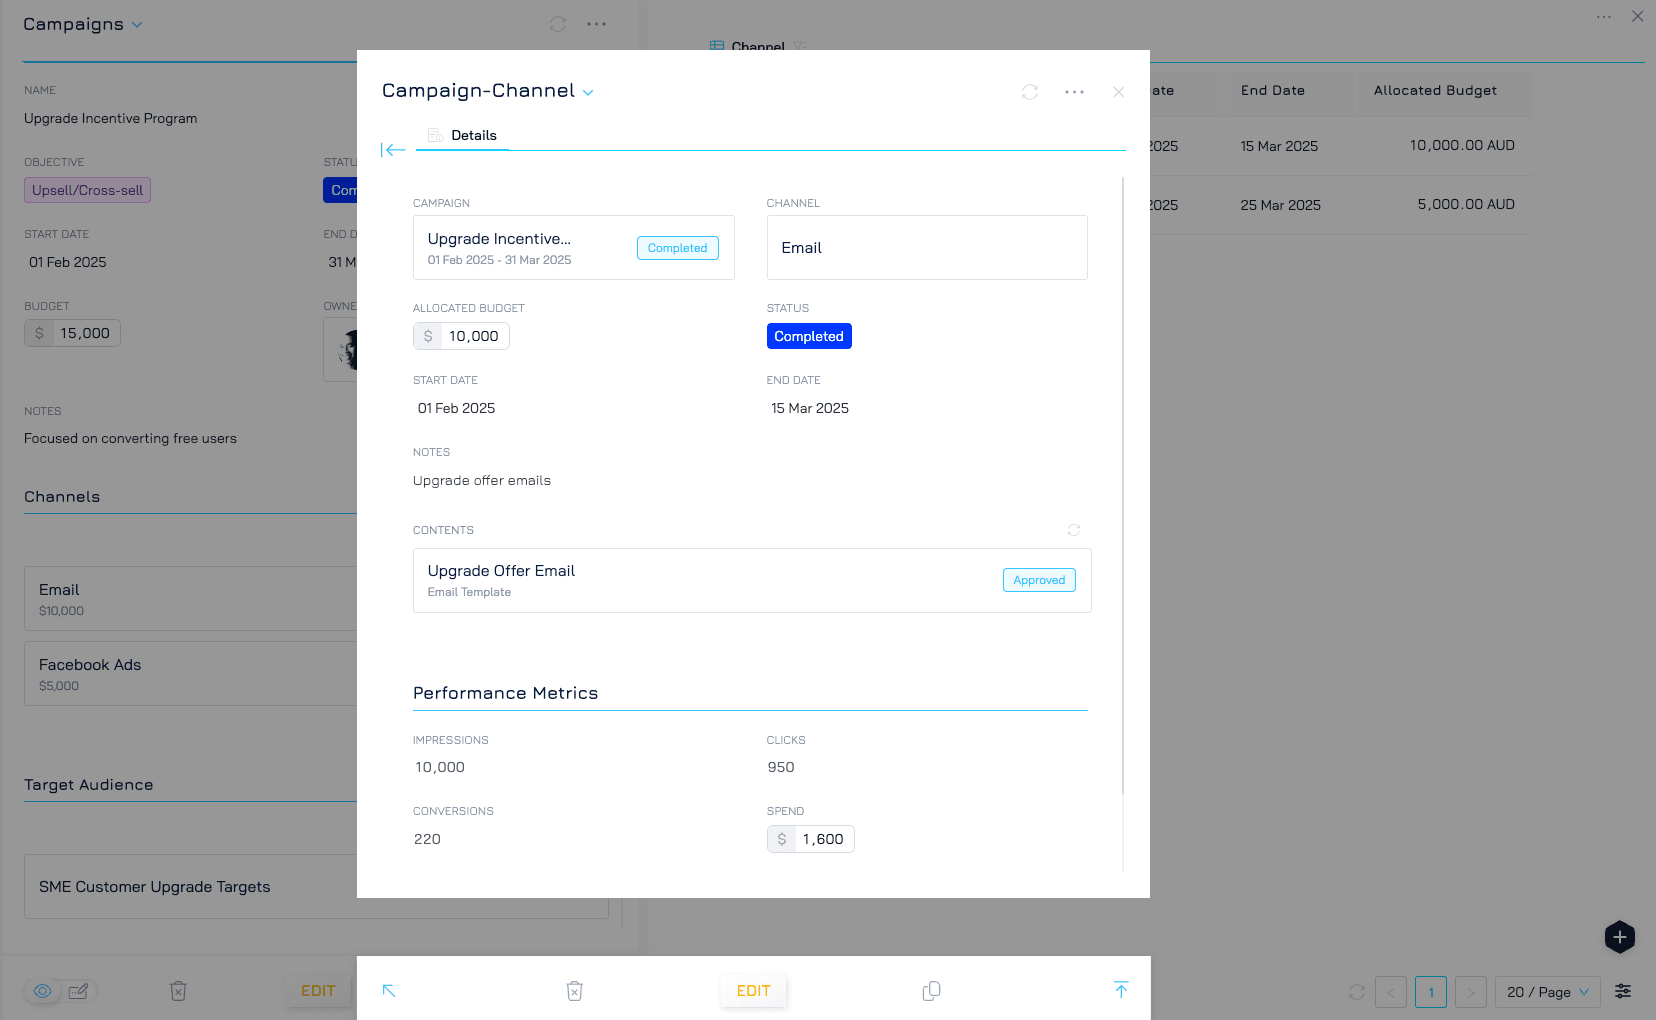
Task: Open the 20 / Page size dropdown
Action: 1547,992
